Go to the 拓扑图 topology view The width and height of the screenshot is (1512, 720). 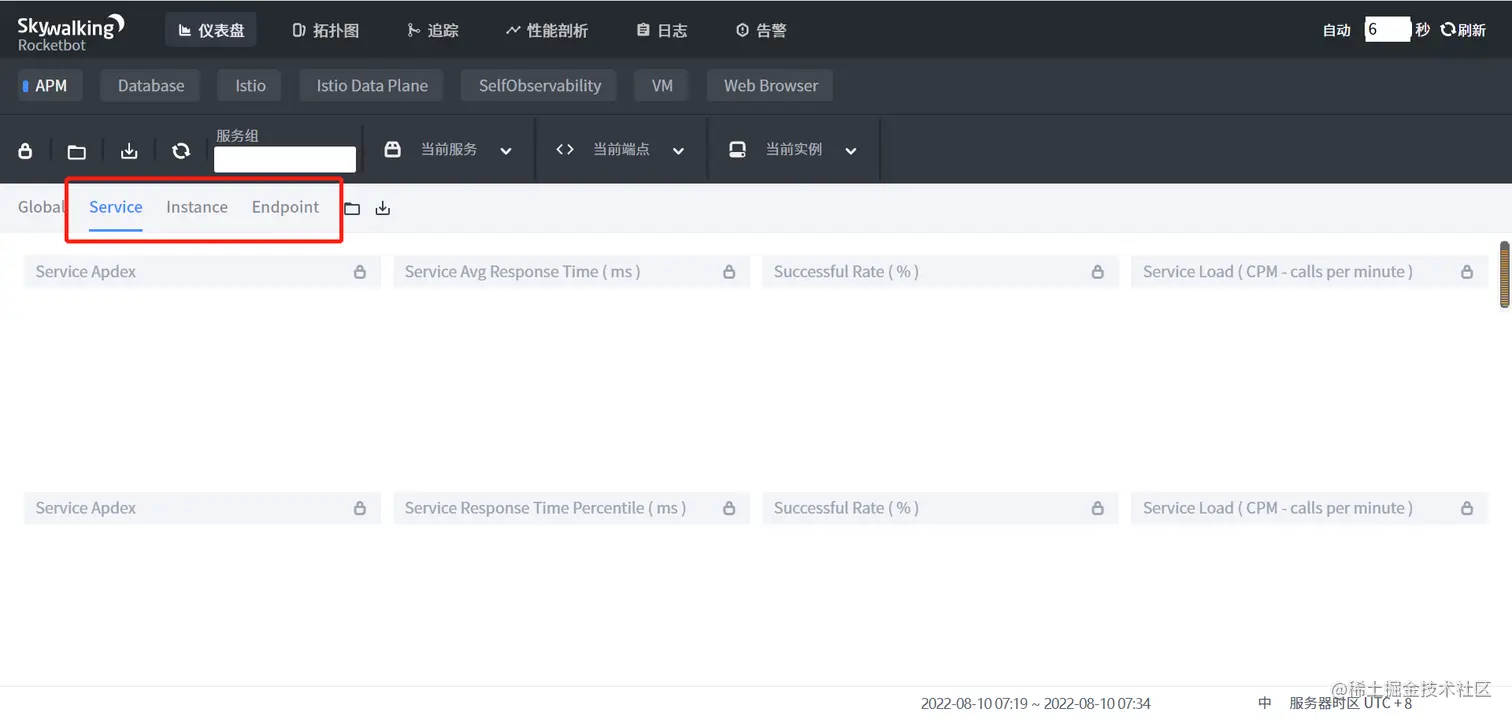pyautogui.click(x=325, y=30)
